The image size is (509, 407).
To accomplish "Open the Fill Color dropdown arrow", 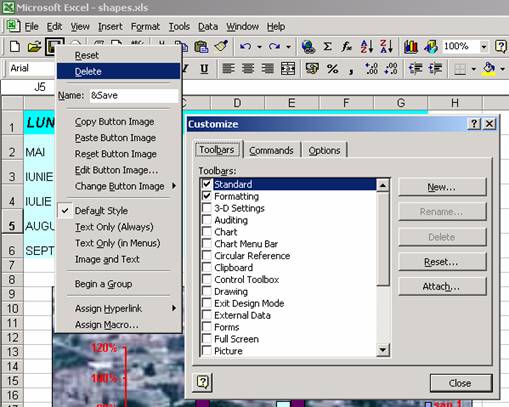I will point(502,69).
